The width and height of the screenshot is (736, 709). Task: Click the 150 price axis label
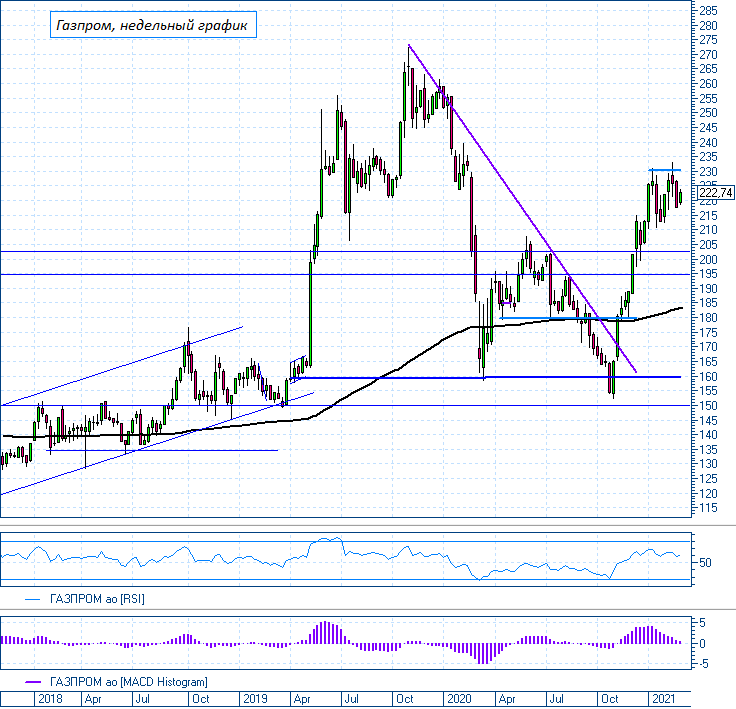click(708, 406)
